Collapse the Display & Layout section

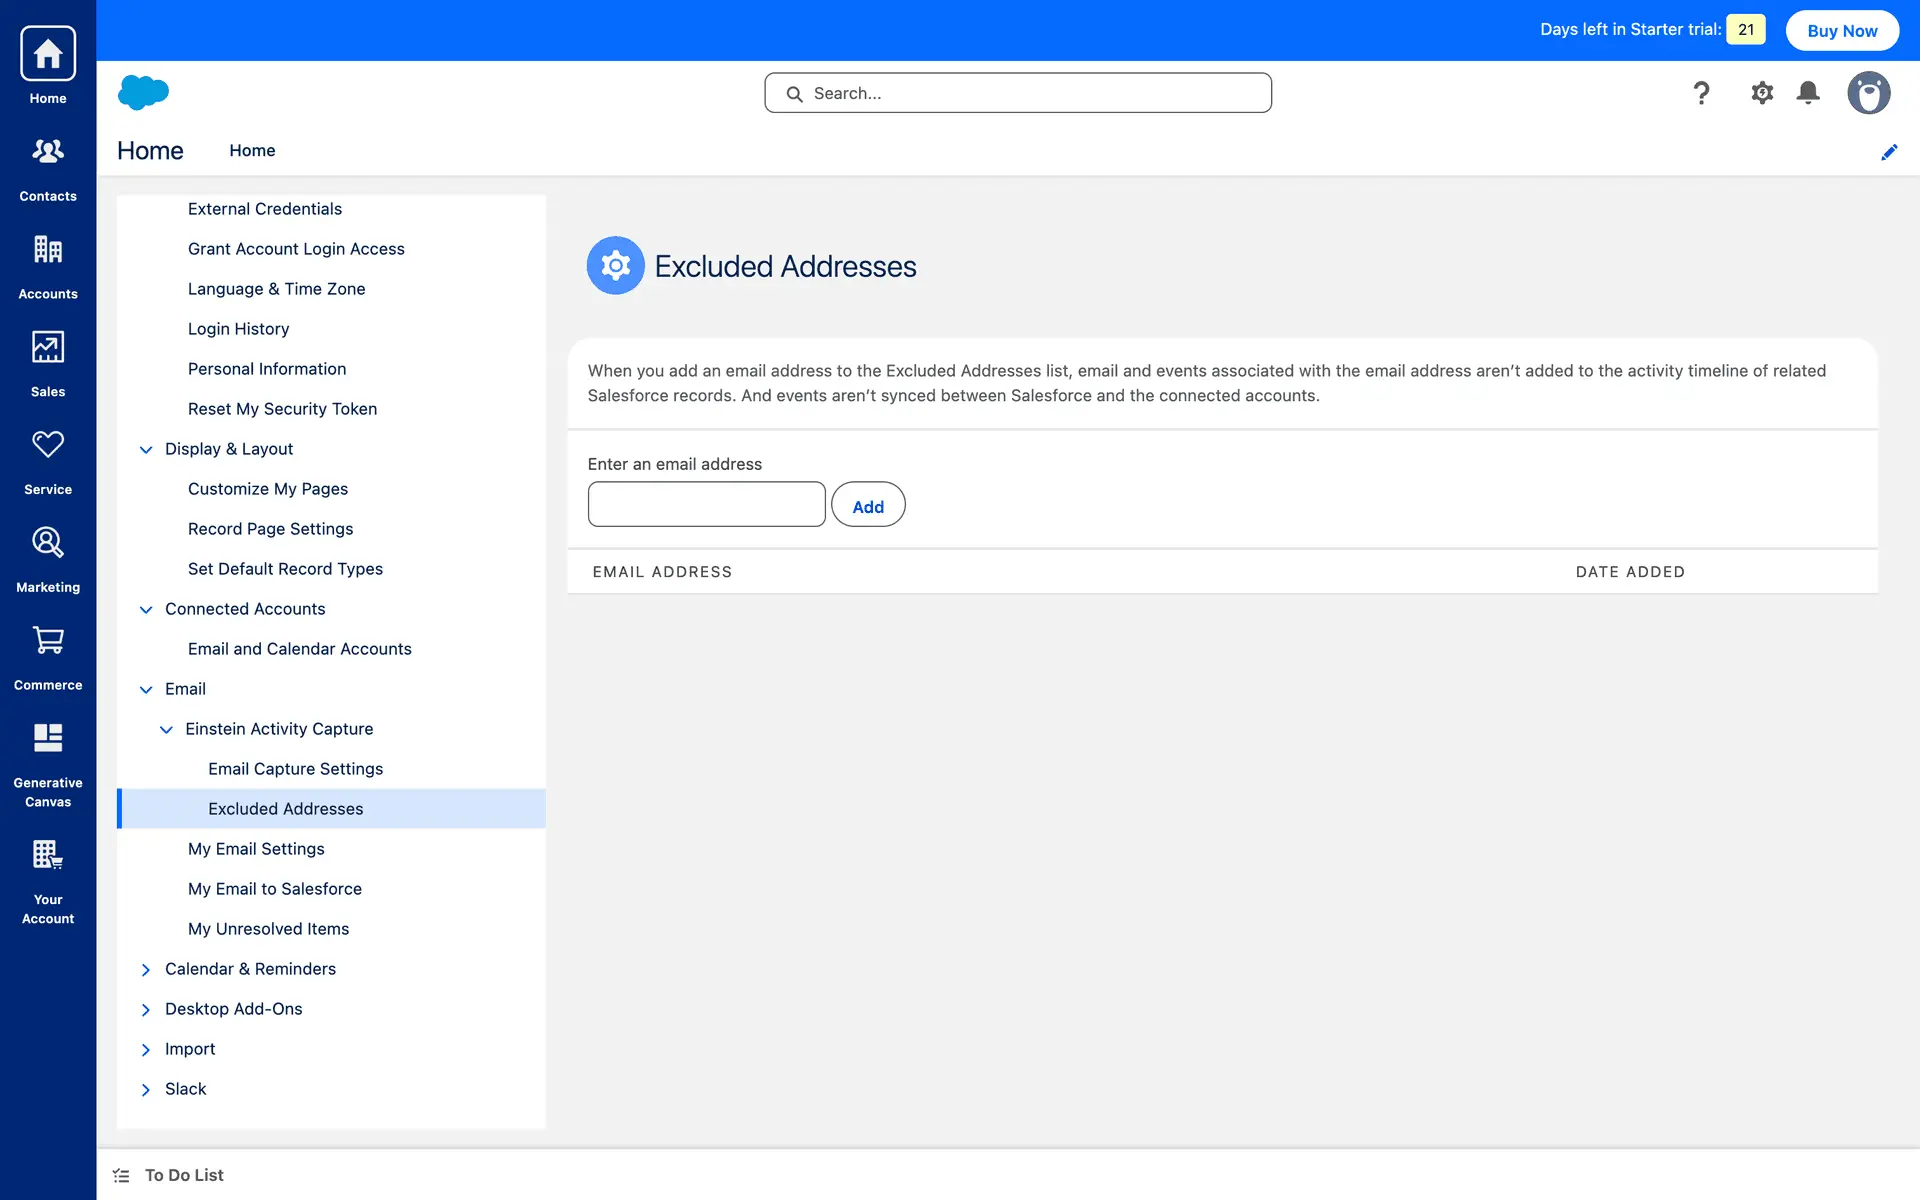tap(146, 449)
